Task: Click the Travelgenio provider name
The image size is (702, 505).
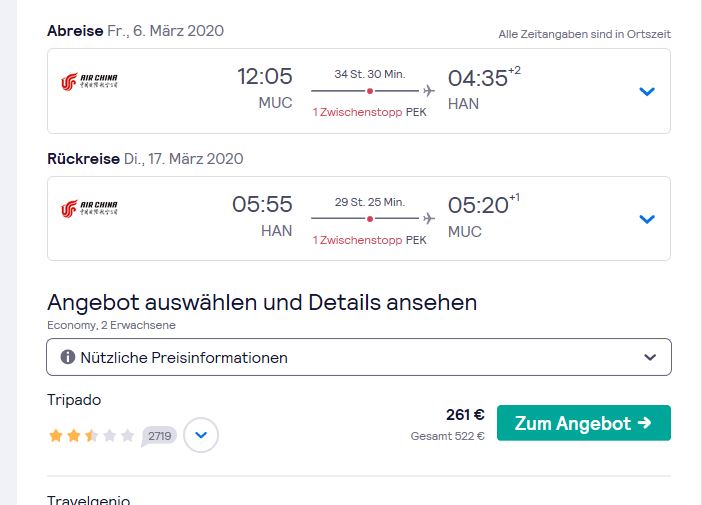Action: 89,500
